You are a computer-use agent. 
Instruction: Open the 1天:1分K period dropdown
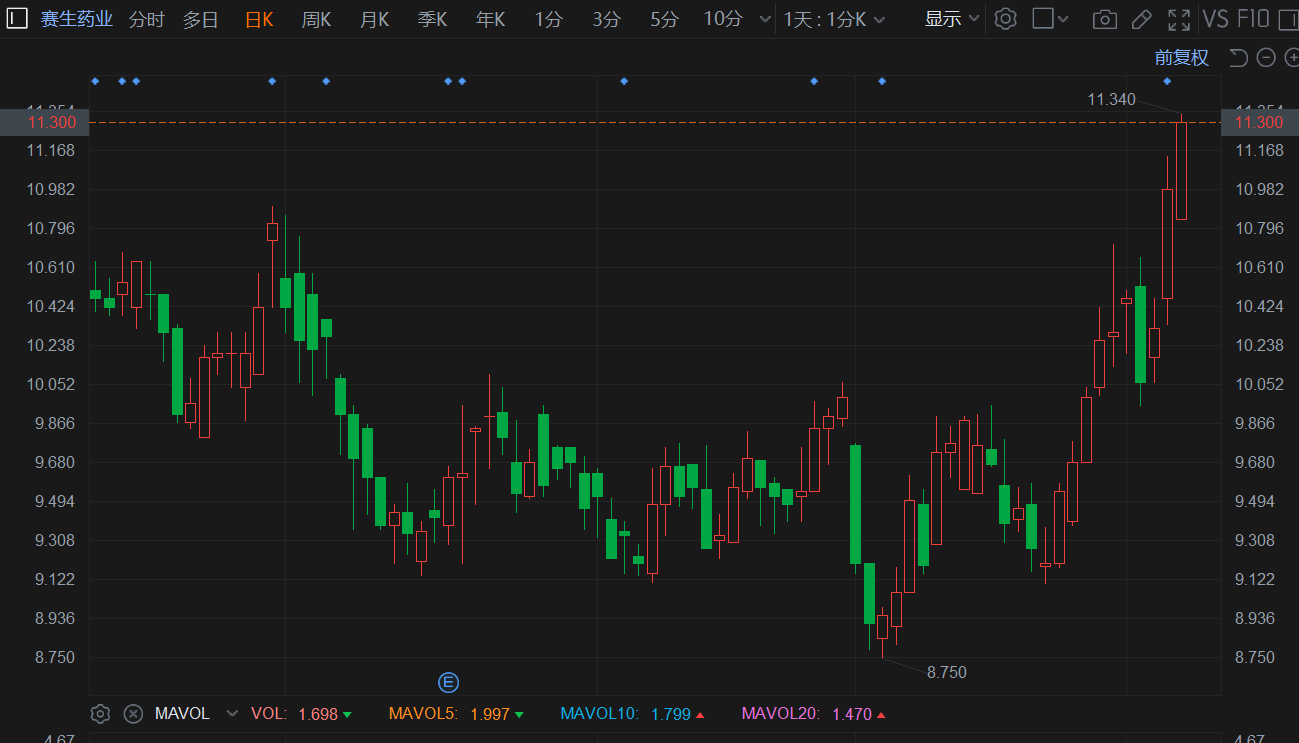[x=832, y=19]
